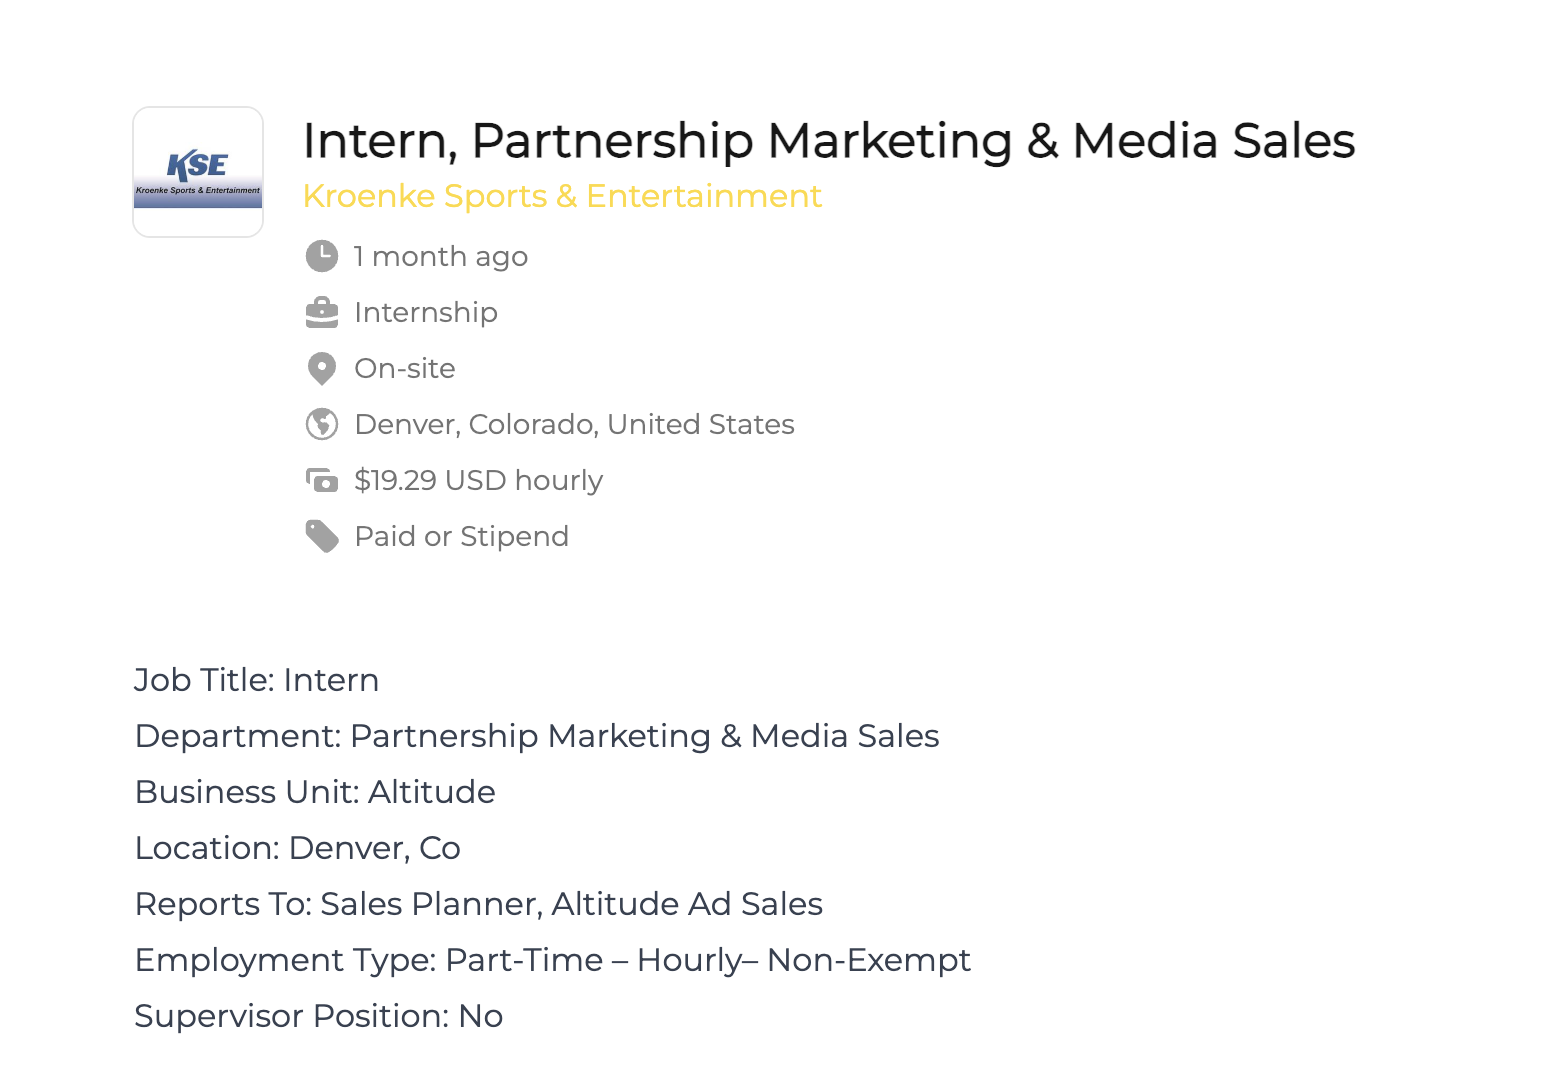Click the $19.29 USD hourly salary text

478,481
